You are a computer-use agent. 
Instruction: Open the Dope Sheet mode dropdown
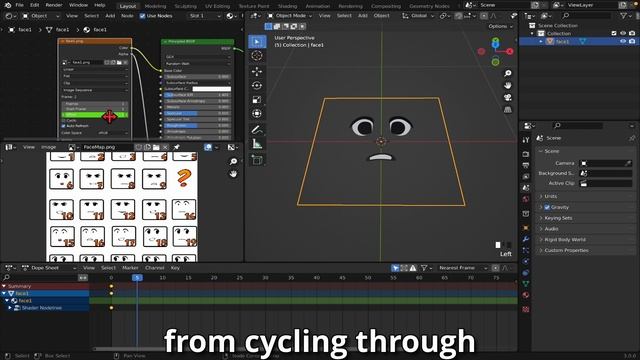point(49,268)
